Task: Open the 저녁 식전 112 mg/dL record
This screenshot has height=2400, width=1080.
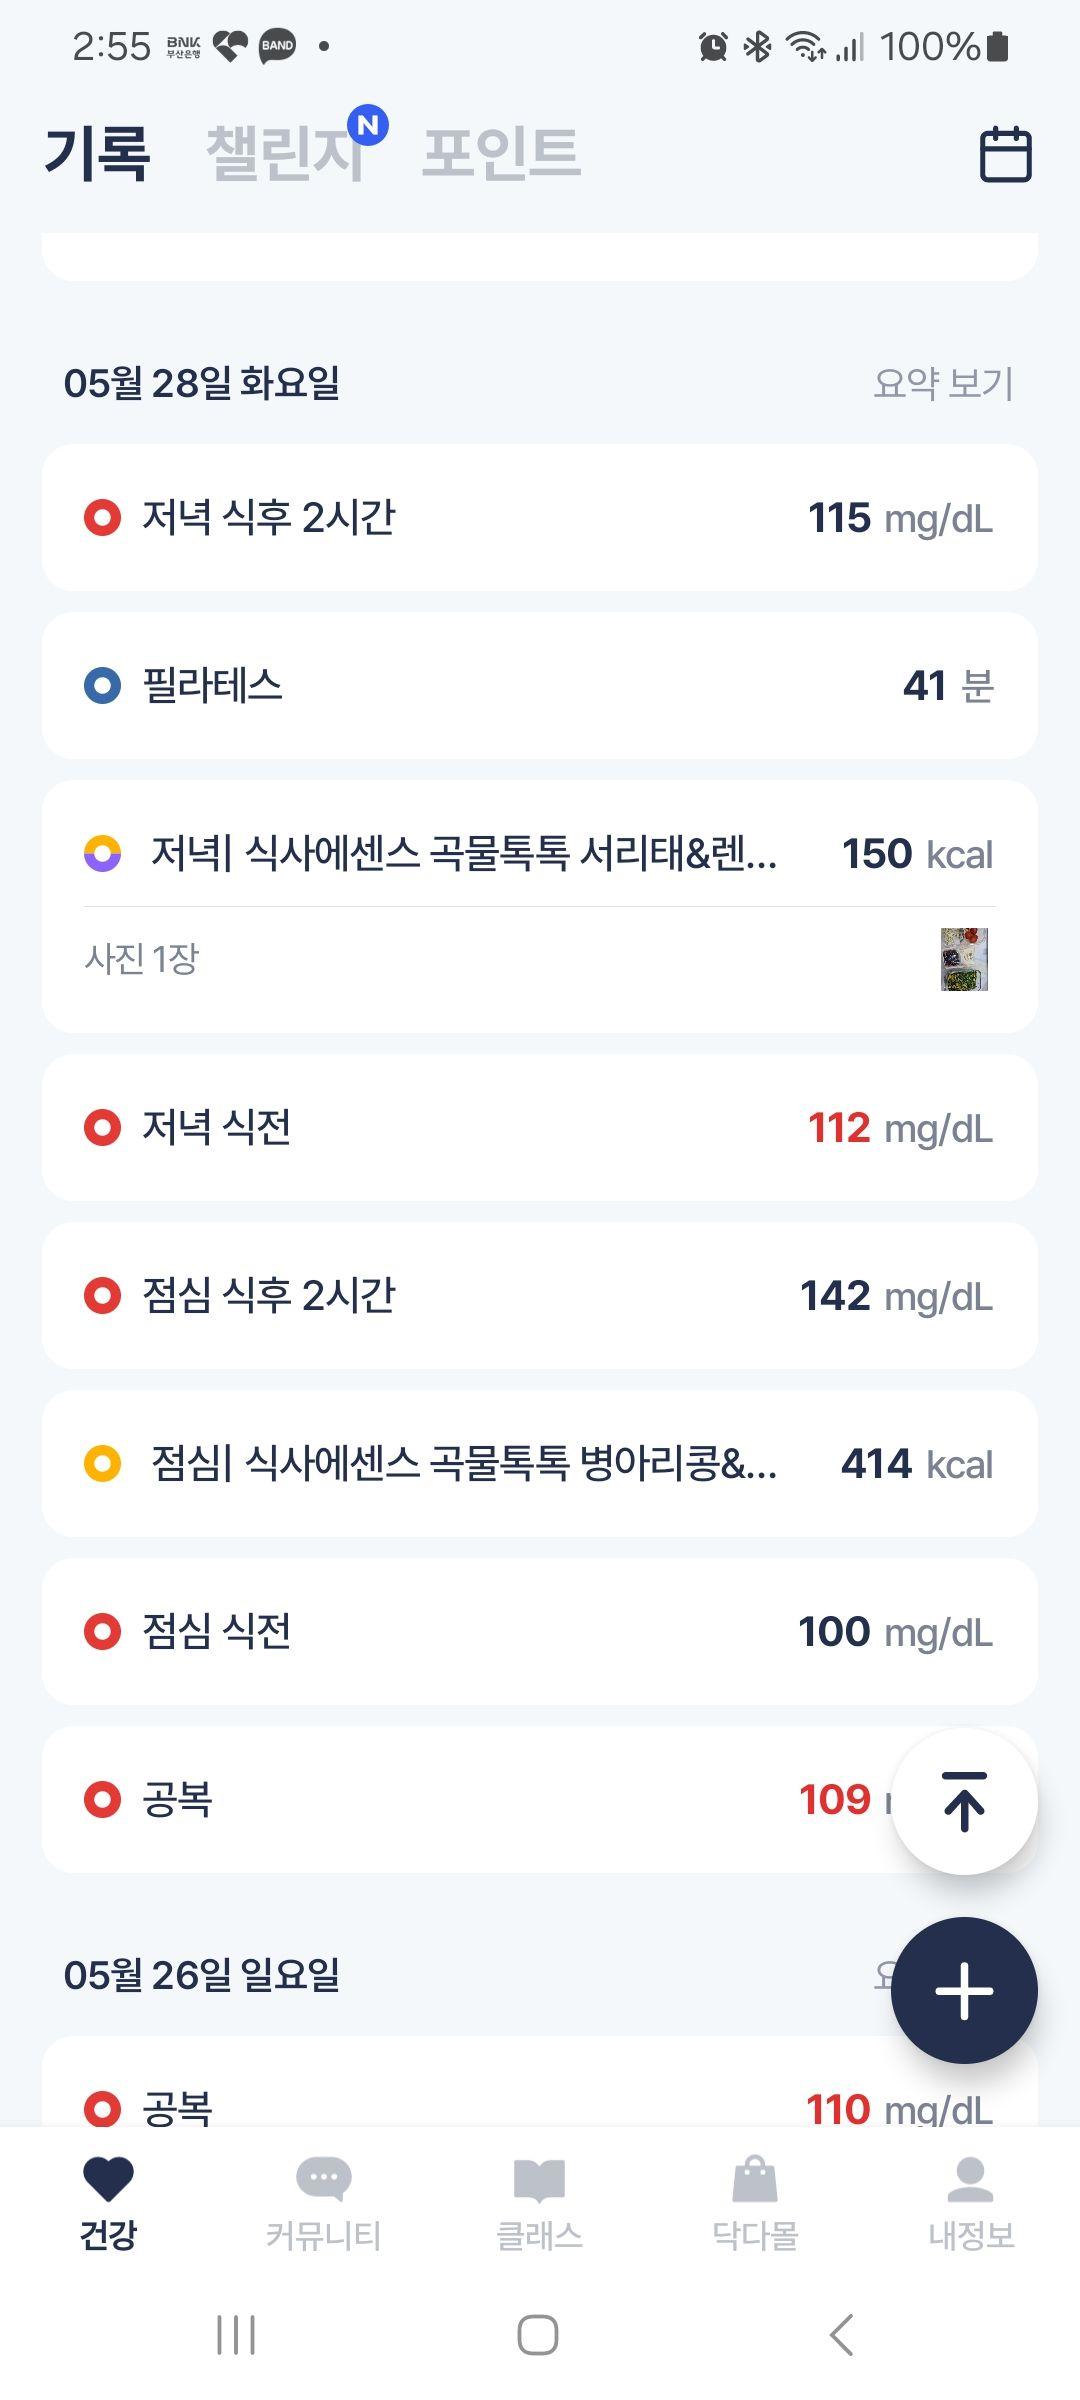Action: 540,1127
